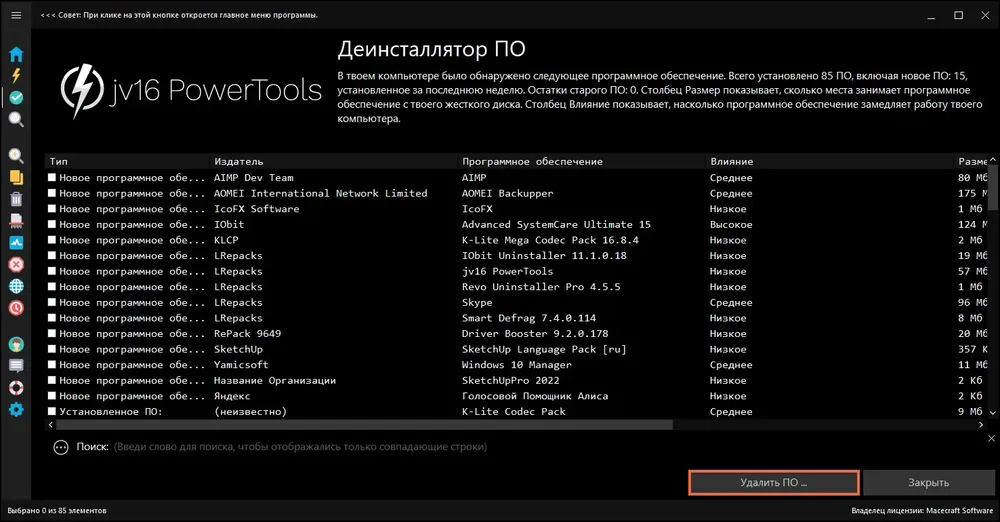The height and width of the screenshot is (522, 1000).
Task: Click the red X circle sidebar icon
Action: pyautogui.click(x=16, y=264)
